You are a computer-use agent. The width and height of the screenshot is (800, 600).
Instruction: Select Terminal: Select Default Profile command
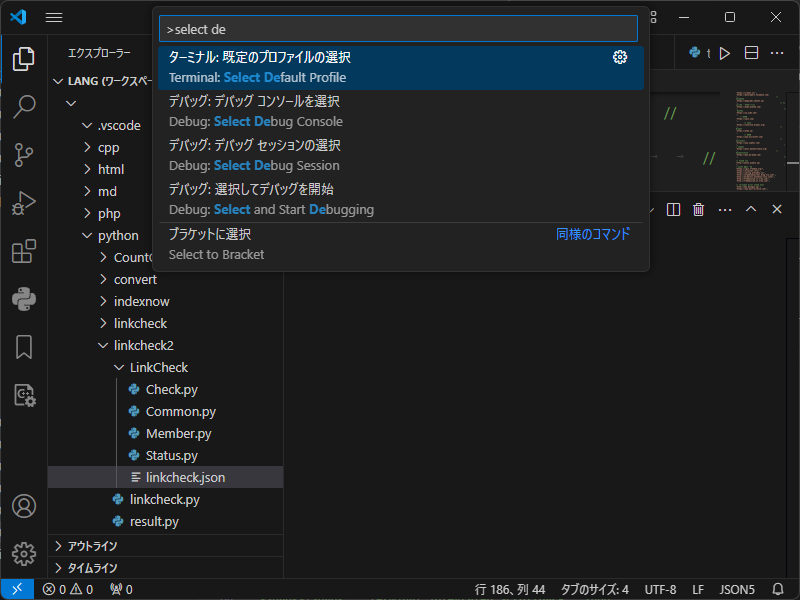pyautogui.click(x=401, y=68)
